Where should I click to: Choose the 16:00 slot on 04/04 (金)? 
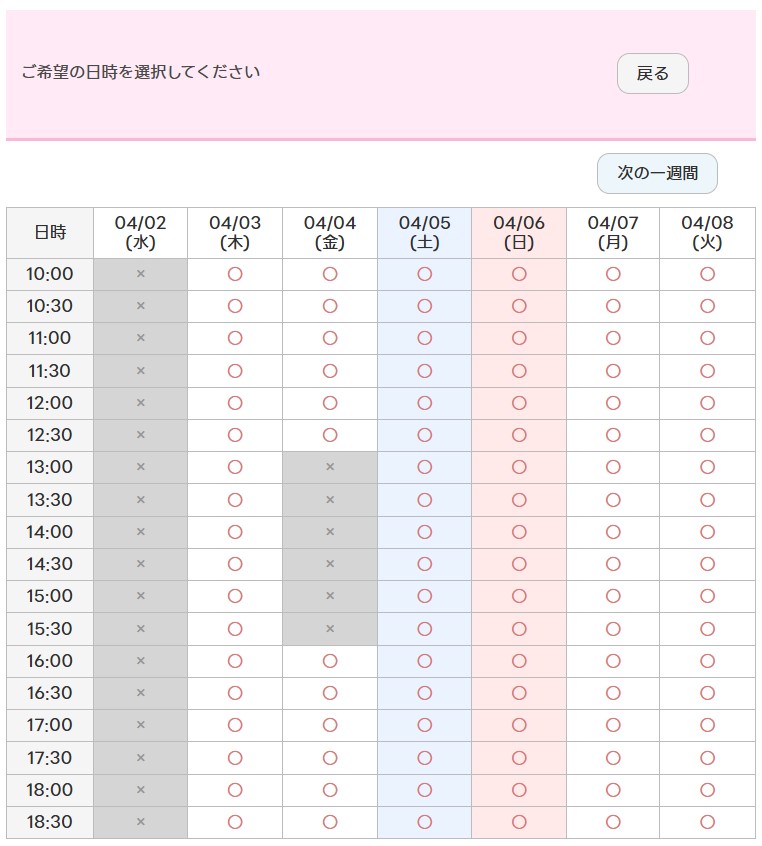click(330, 660)
